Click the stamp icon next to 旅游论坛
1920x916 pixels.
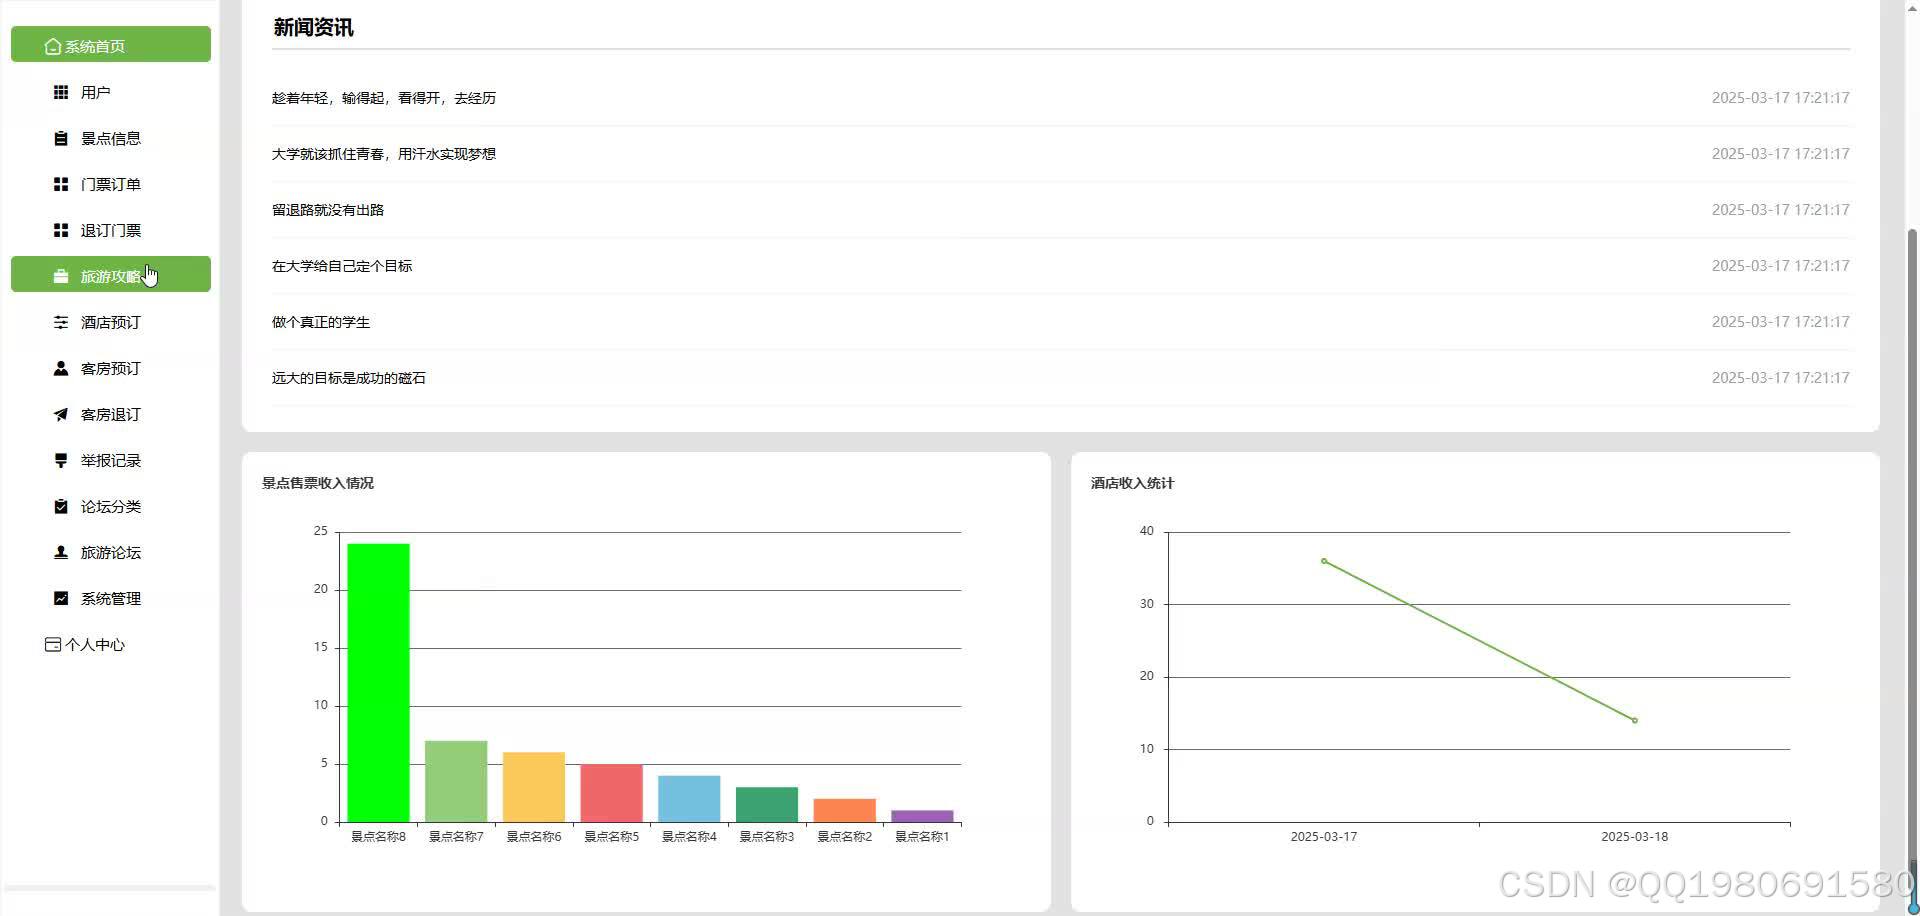click(61, 552)
